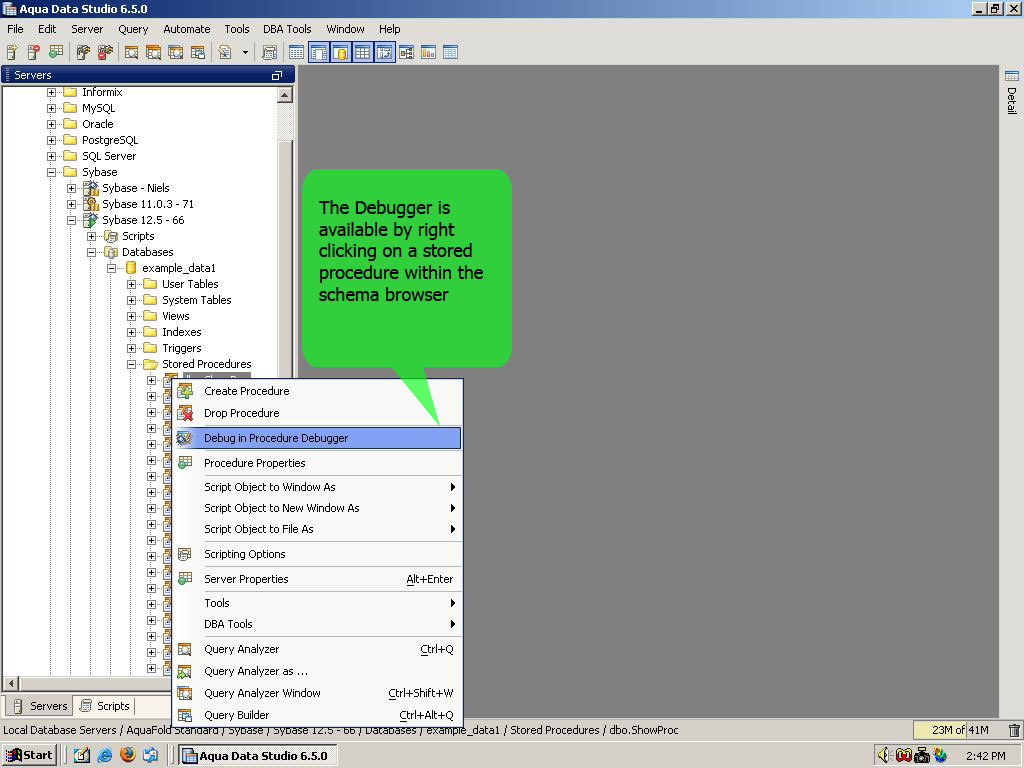
Task: Toggle the highlighted grid view button
Action: click(362, 52)
